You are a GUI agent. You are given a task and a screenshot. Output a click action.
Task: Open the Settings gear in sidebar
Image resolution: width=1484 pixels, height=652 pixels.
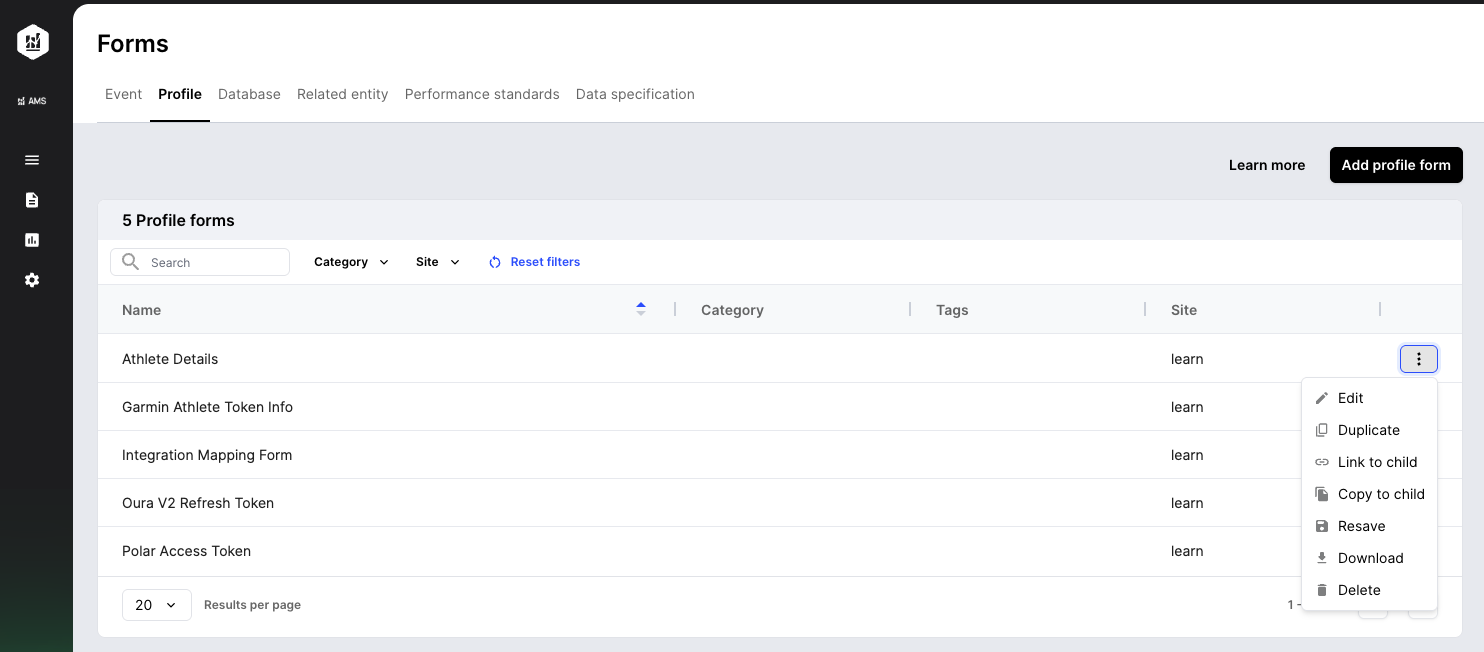click(x=31, y=280)
